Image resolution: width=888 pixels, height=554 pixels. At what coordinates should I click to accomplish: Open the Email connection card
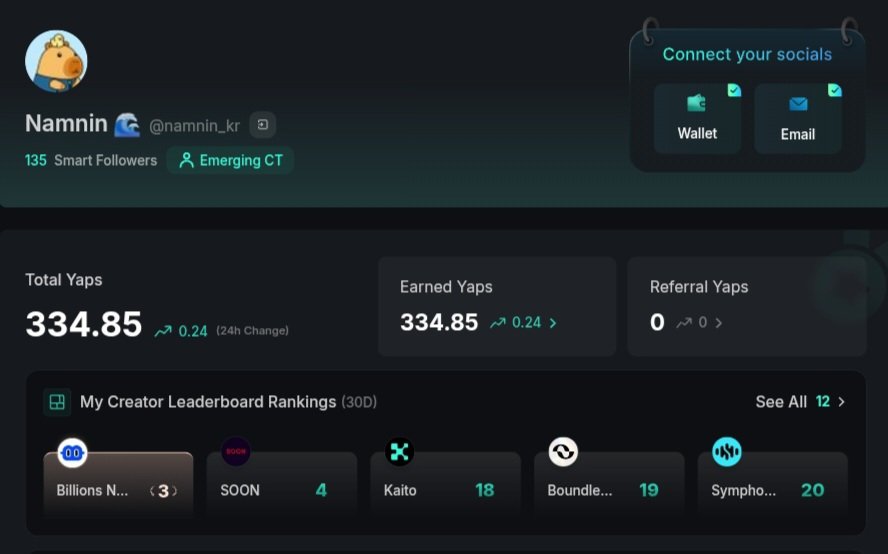coord(797,118)
